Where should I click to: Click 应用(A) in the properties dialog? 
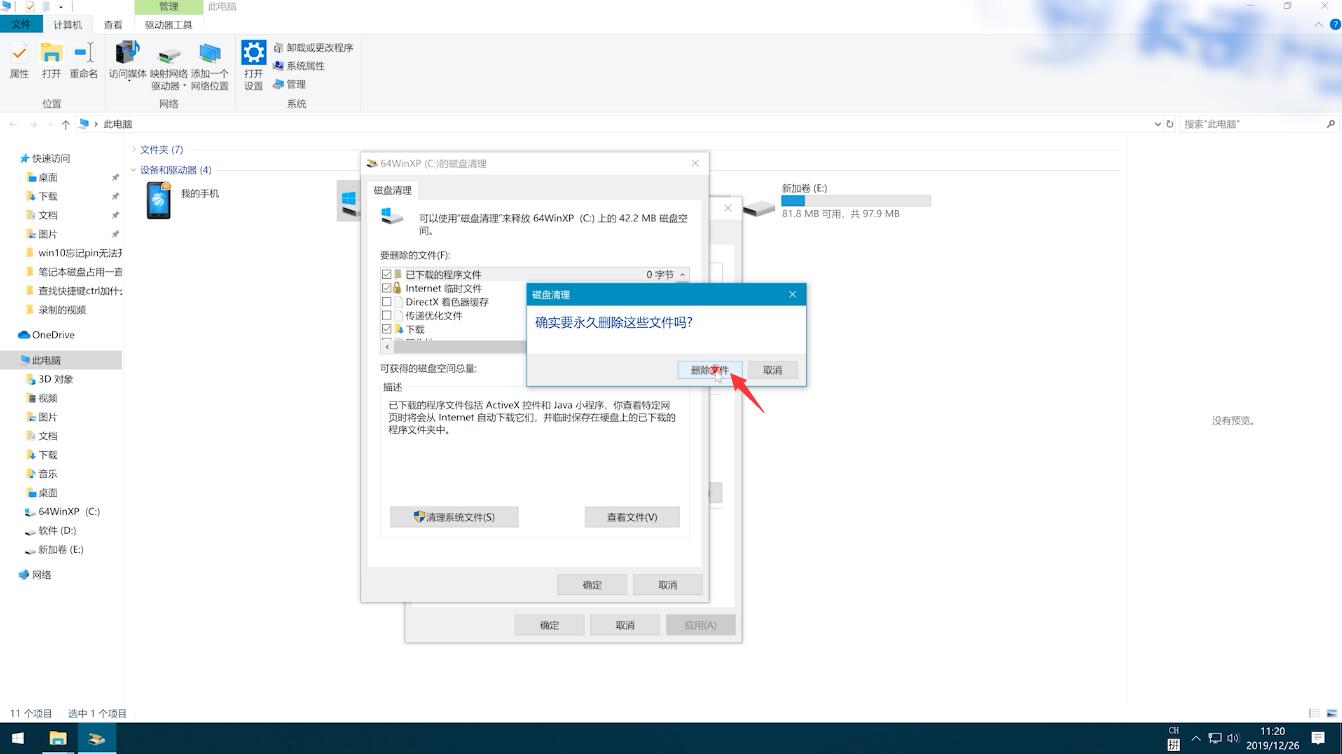click(x=701, y=625)
